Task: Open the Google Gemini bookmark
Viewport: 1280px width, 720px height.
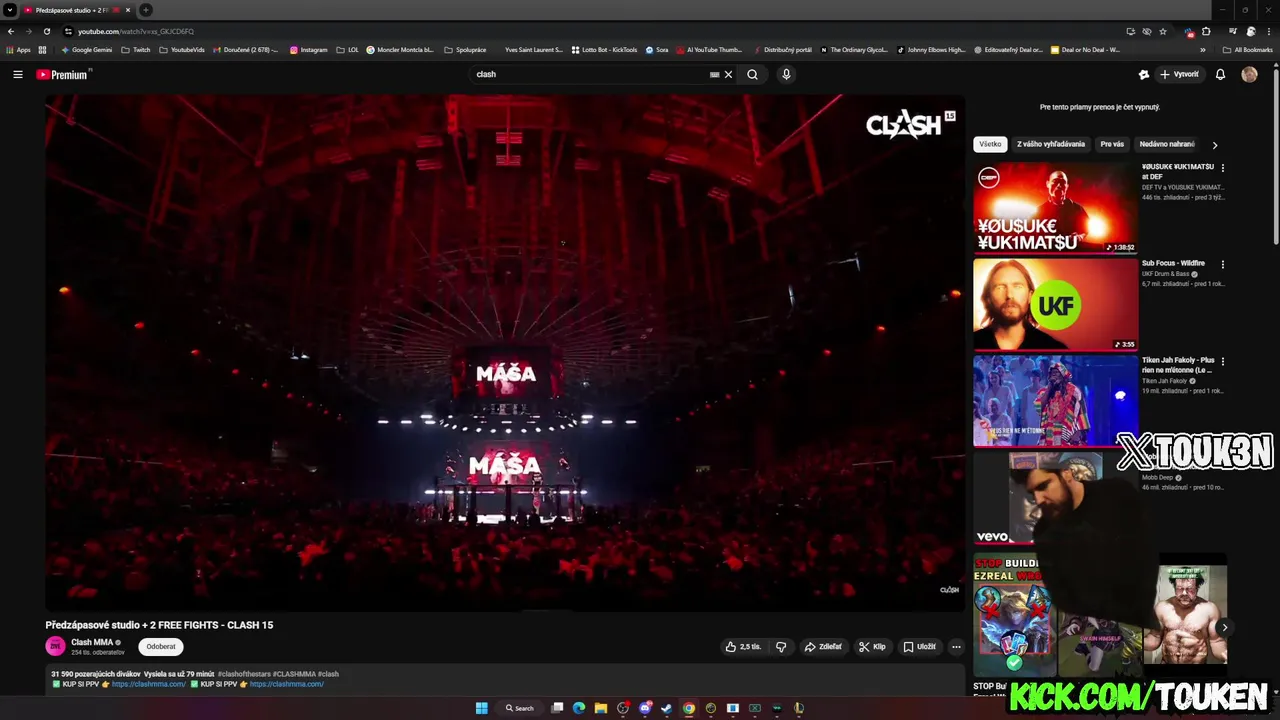Action: coord(86,49)
